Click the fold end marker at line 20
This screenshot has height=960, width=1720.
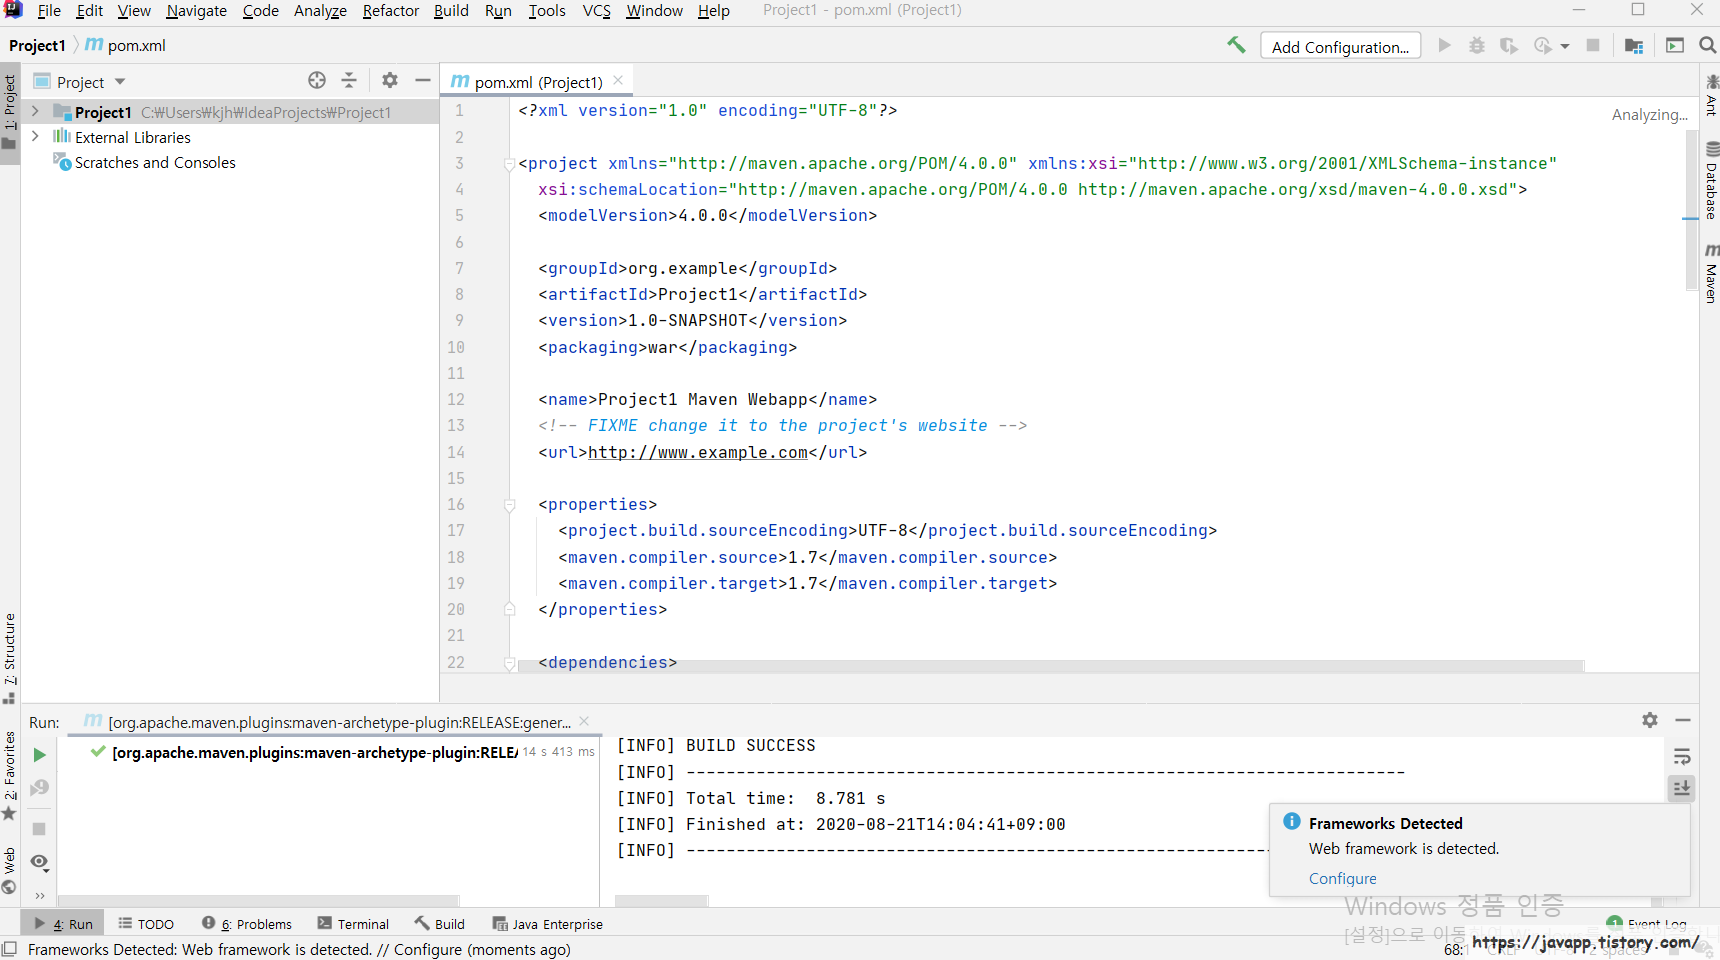click(509, 609)
